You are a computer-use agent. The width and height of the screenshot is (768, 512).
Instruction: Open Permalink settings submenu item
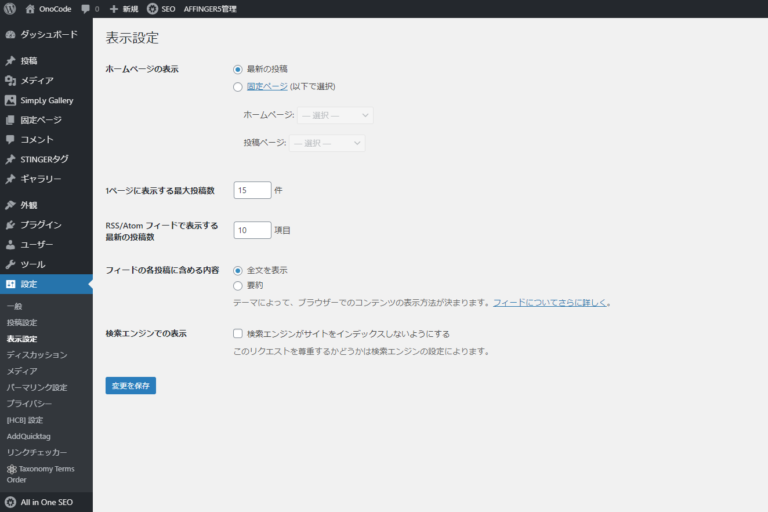[x=37, y=387]
